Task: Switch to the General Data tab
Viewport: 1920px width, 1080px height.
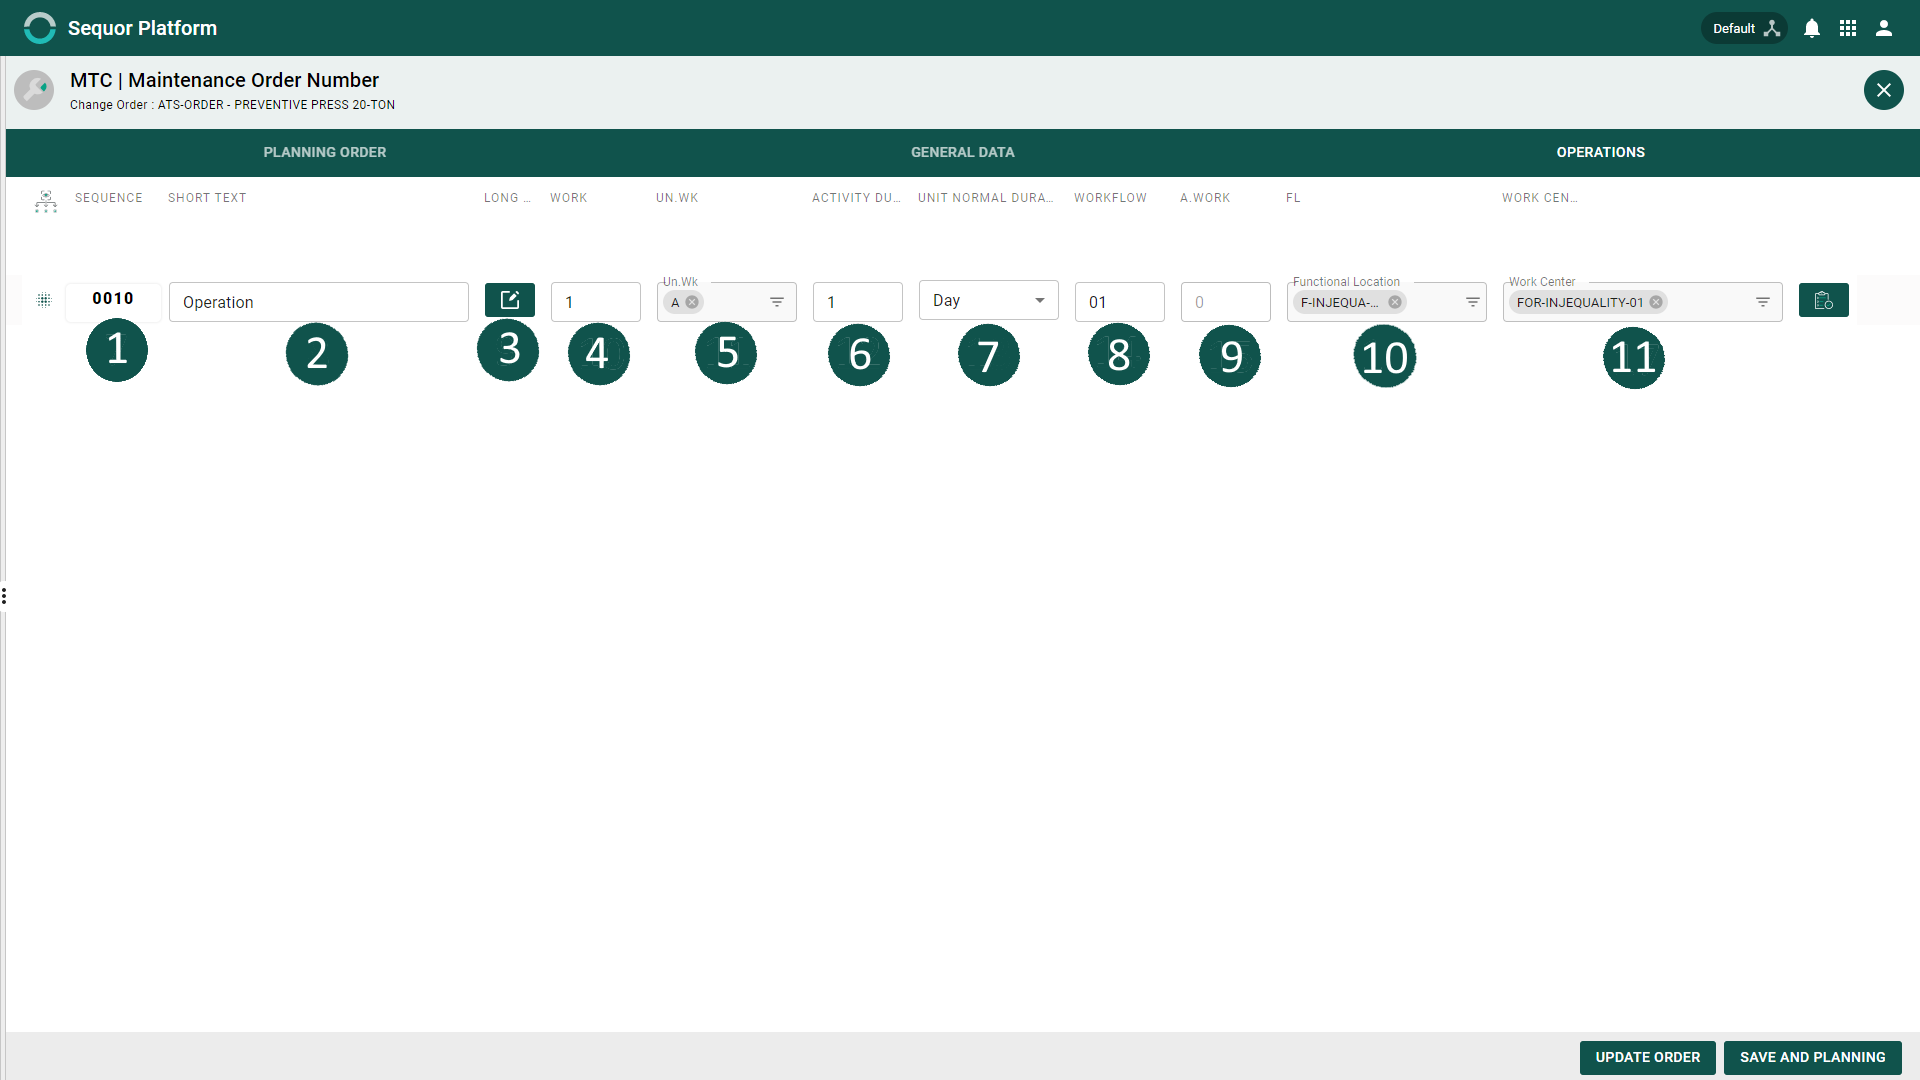Action: tap(962, 152)
